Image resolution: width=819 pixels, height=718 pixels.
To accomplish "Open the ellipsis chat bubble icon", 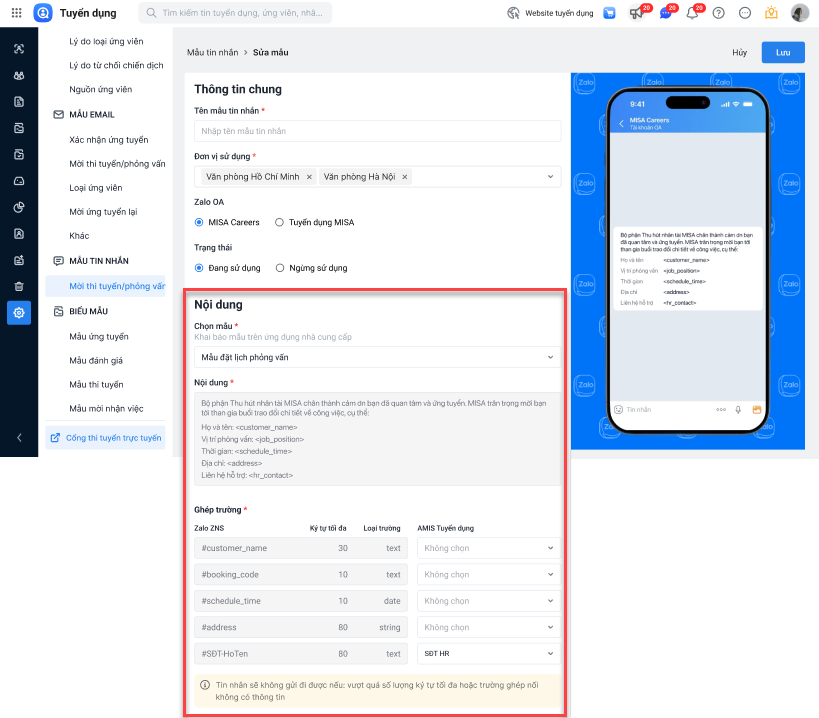I will [x=745, y=13].
